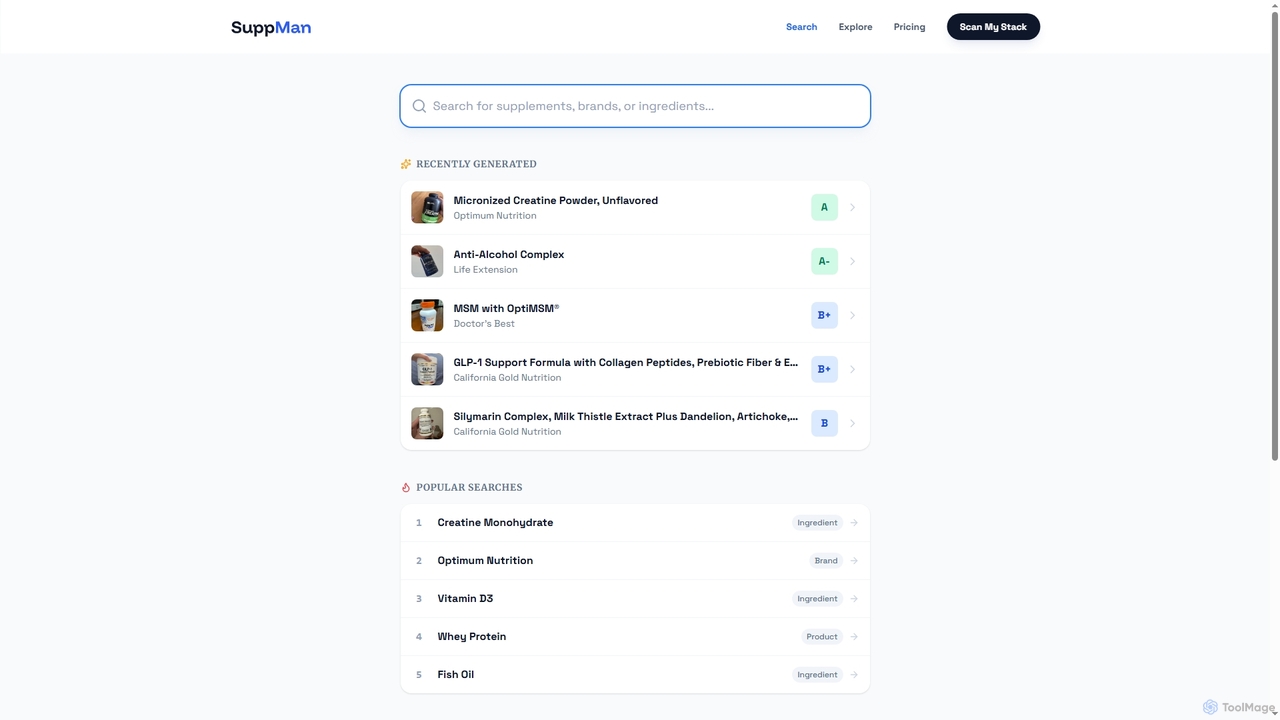Image resolution: width=1280 pixels, height=720 pixels.
Task: Select the Vitamin D3 popular search
Action: [635, 599]
